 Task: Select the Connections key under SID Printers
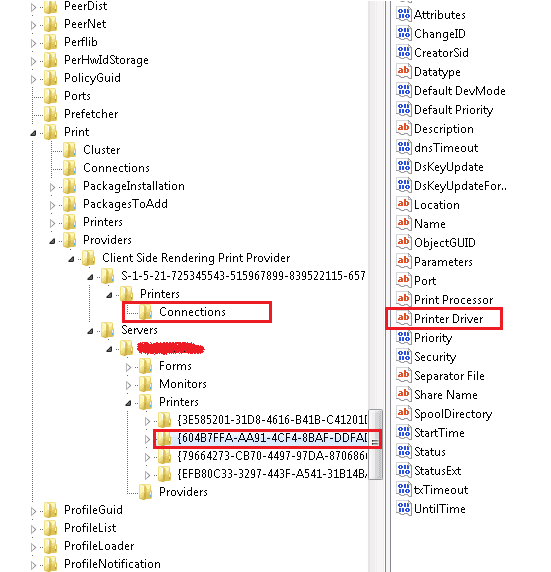coord(192,312)
